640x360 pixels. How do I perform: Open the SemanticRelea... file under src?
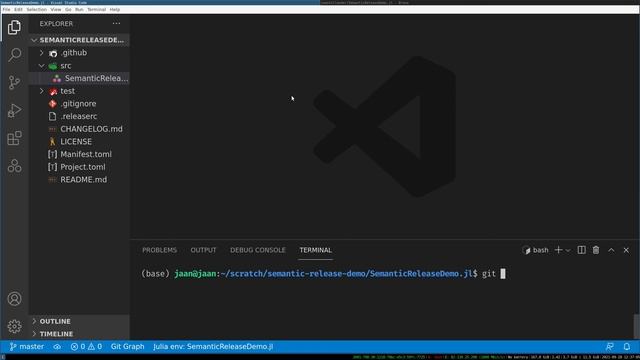click(79, 78)
